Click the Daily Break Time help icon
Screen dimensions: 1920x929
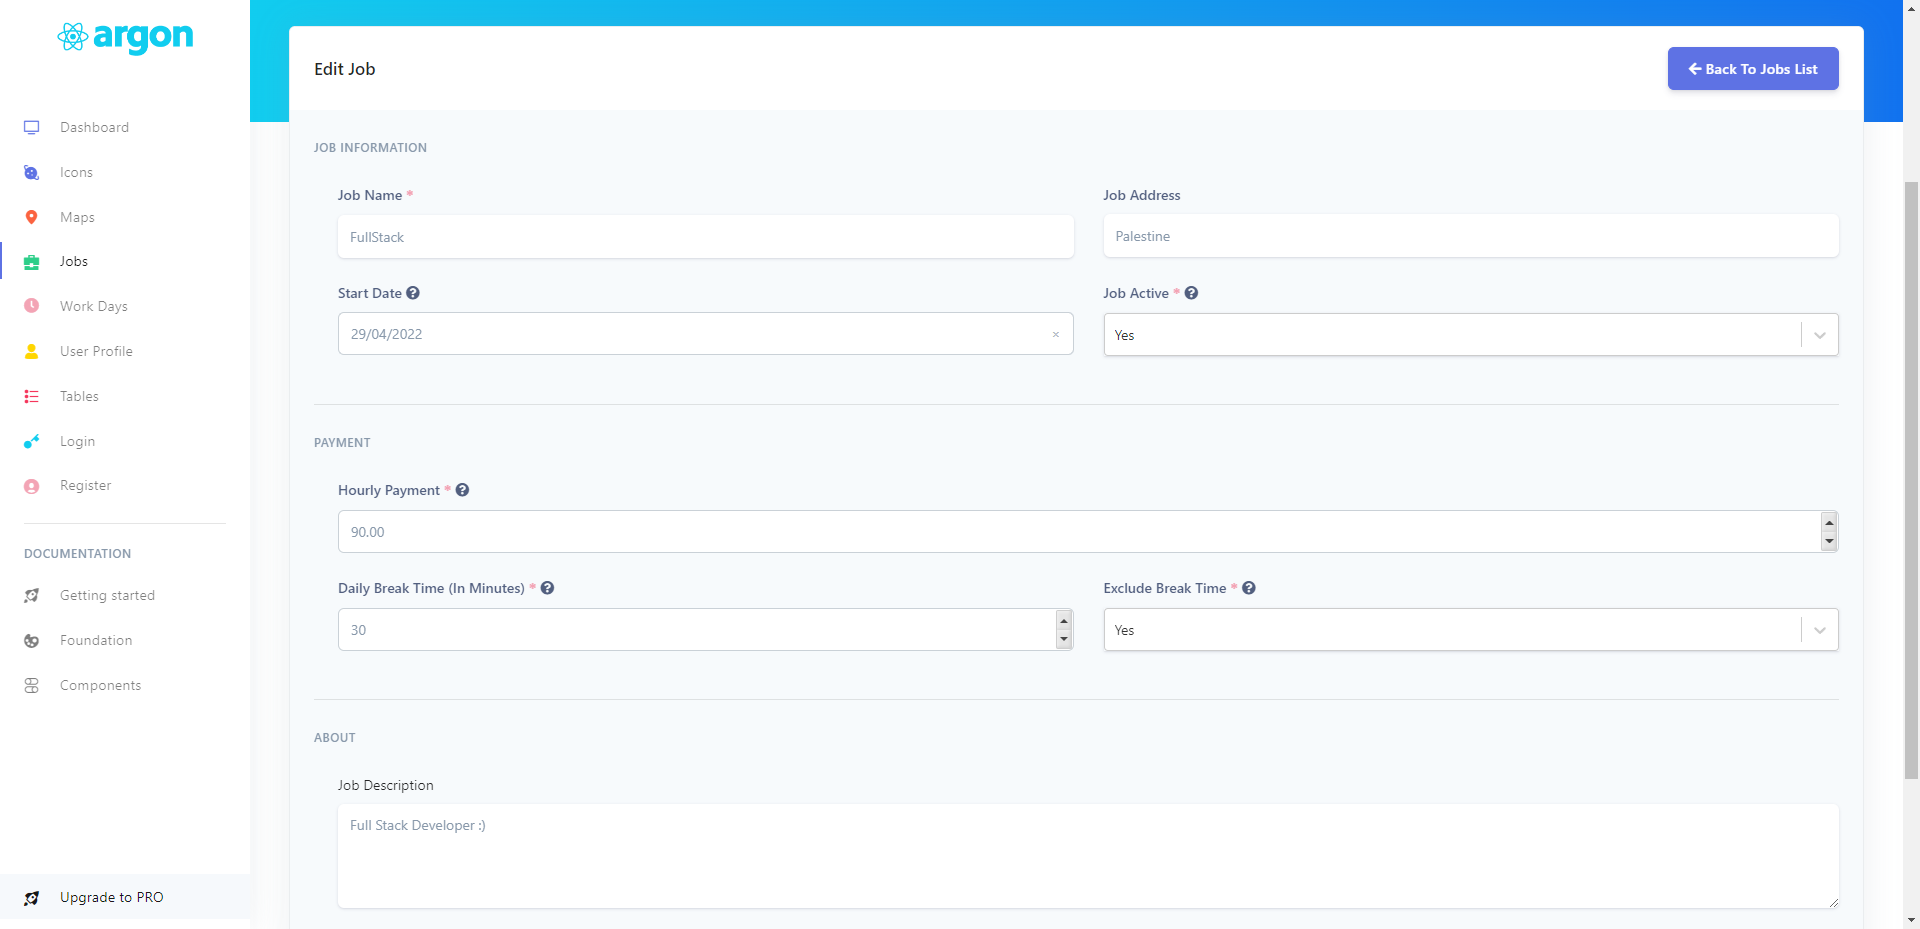click(547, 588)
